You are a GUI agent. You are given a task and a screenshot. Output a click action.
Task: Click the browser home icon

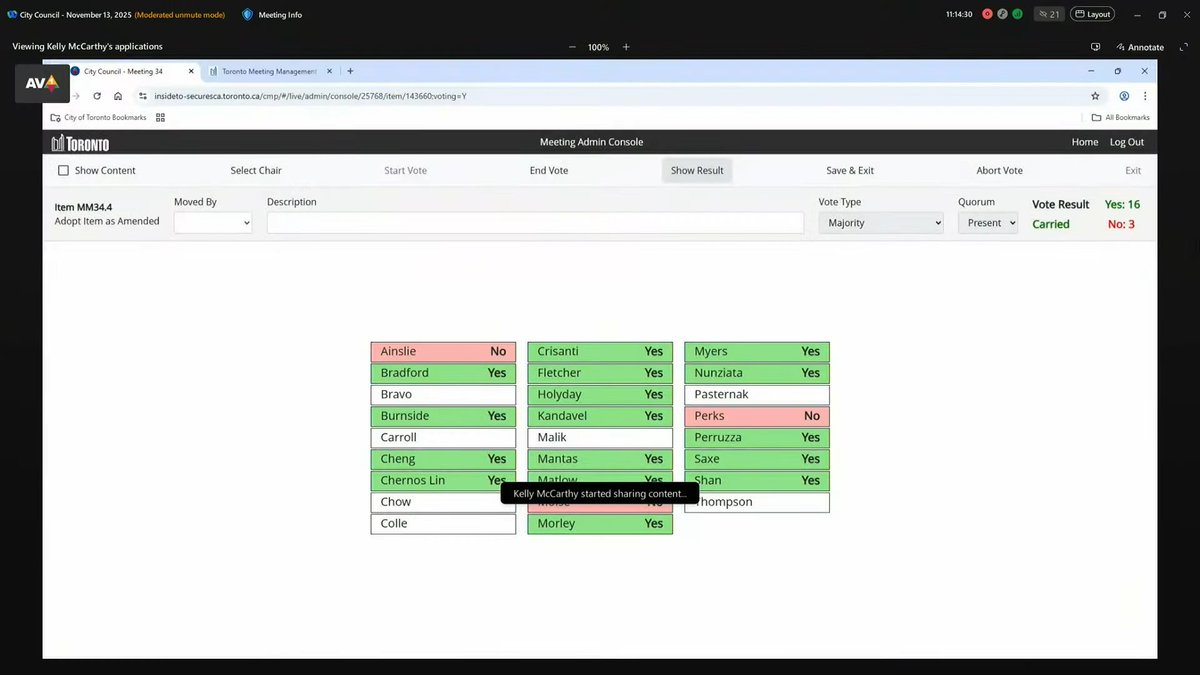coord(118,96)
